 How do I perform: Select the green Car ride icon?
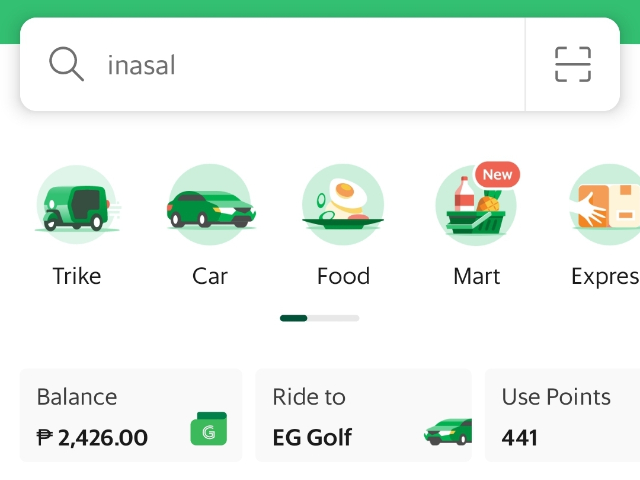coord(211,204)
